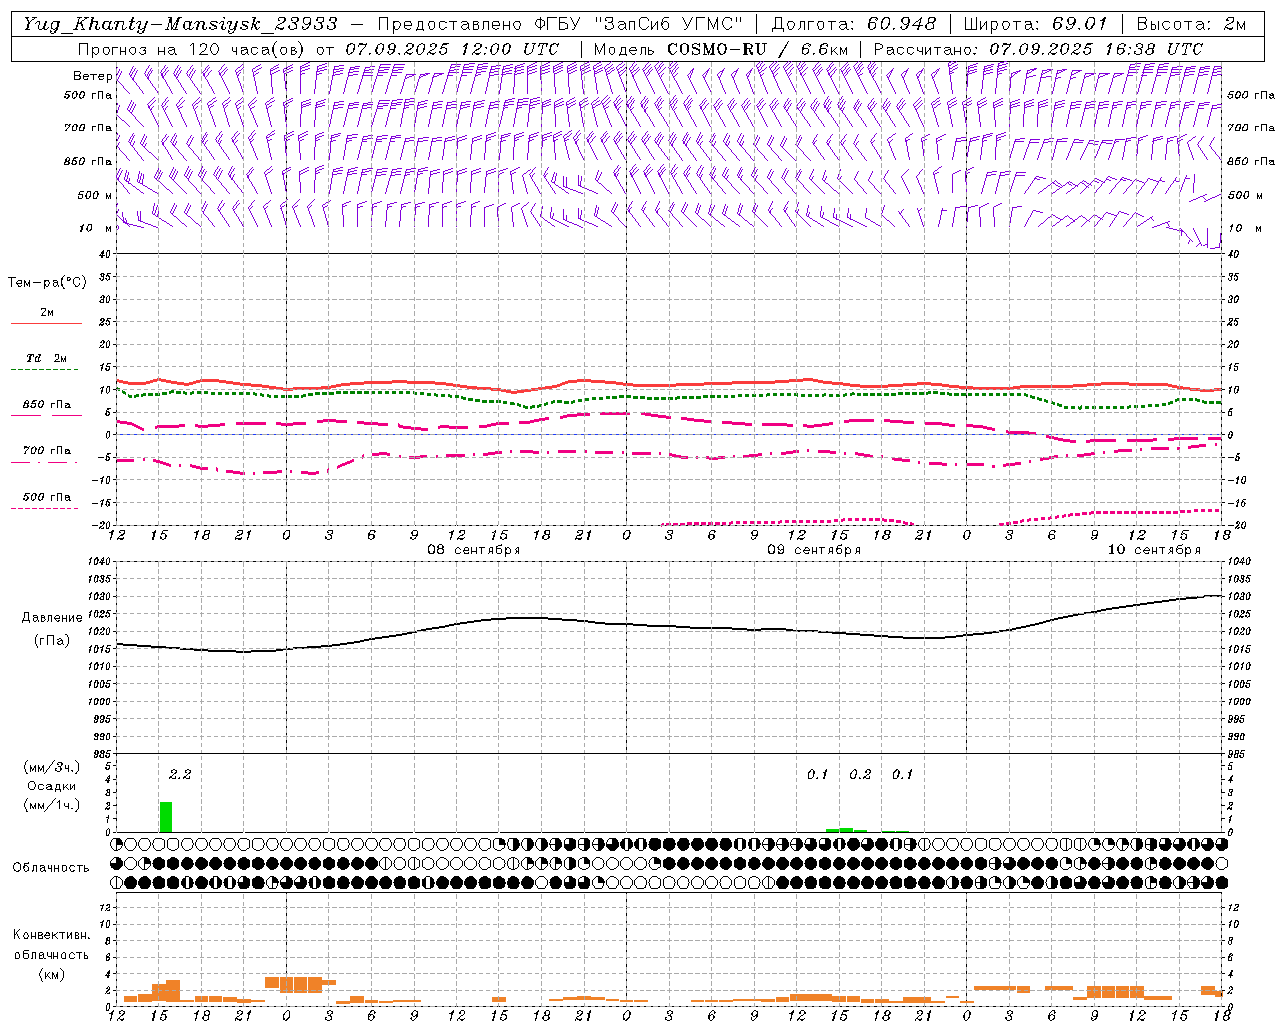
Task: Click the (мм/1ч.) precipitation unit label
Action: click(51, 805)
